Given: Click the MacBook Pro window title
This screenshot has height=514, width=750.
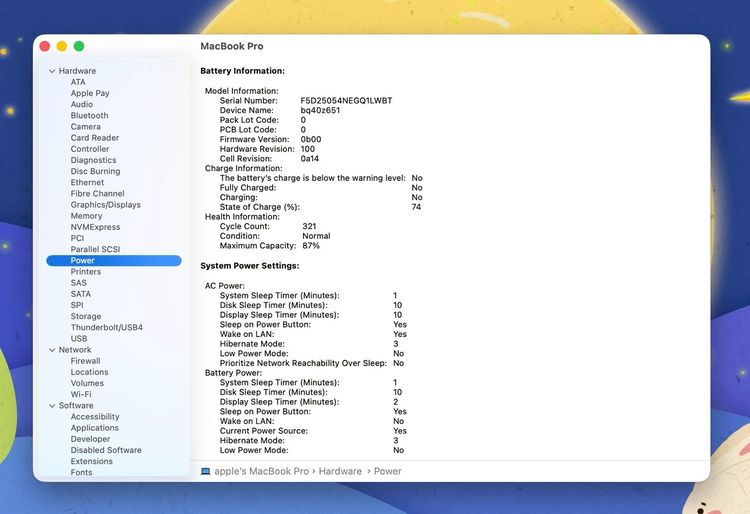Looking at the screenshot, I should [x=232, y=46].
